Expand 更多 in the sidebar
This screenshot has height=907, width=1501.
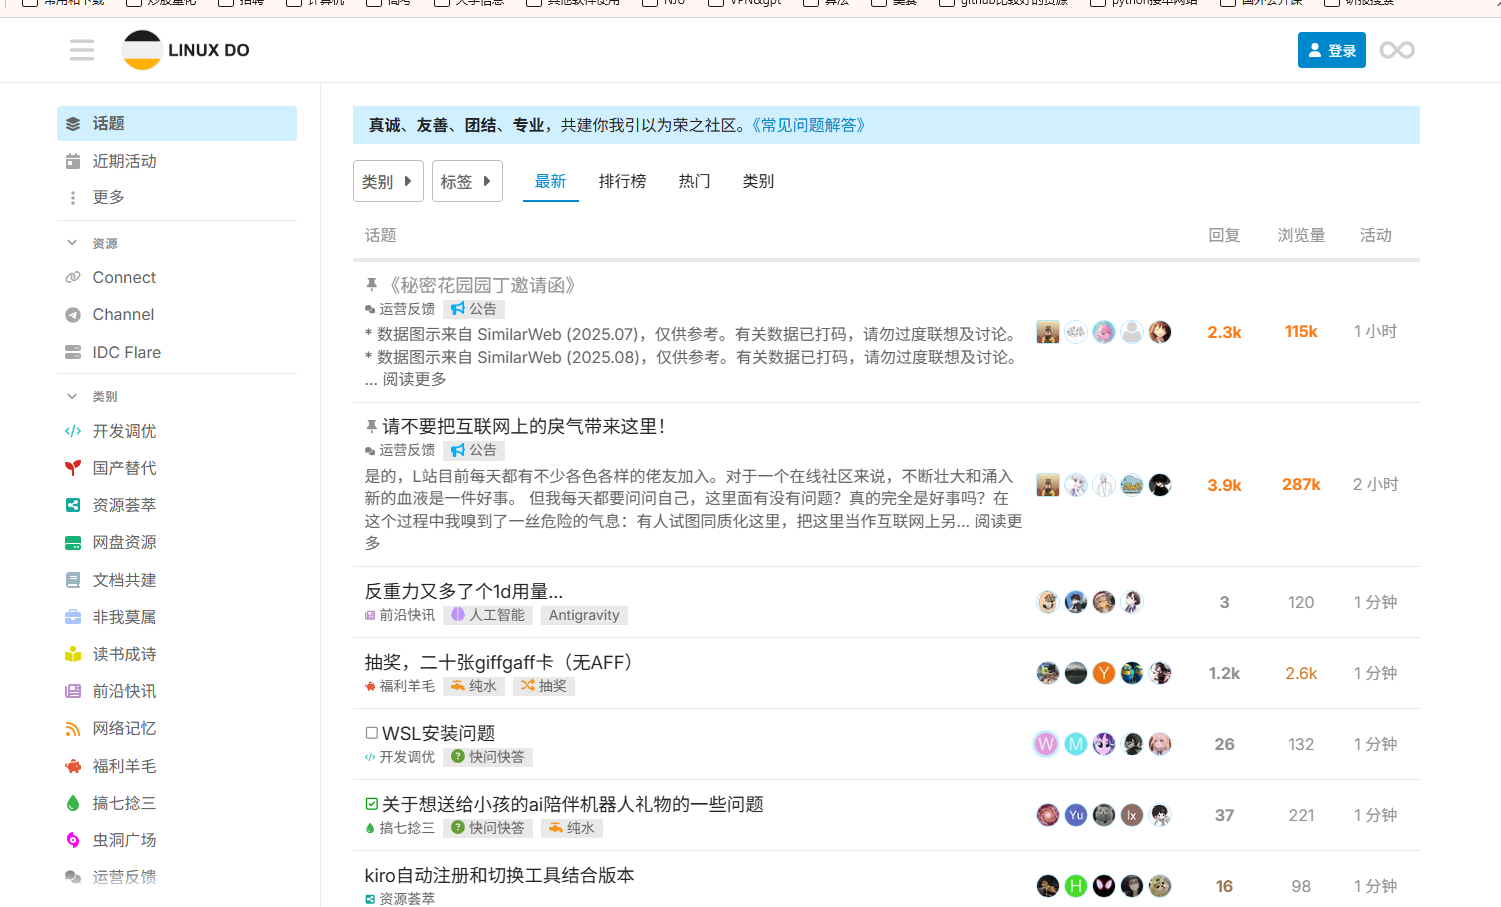click(x=108, y=197)
